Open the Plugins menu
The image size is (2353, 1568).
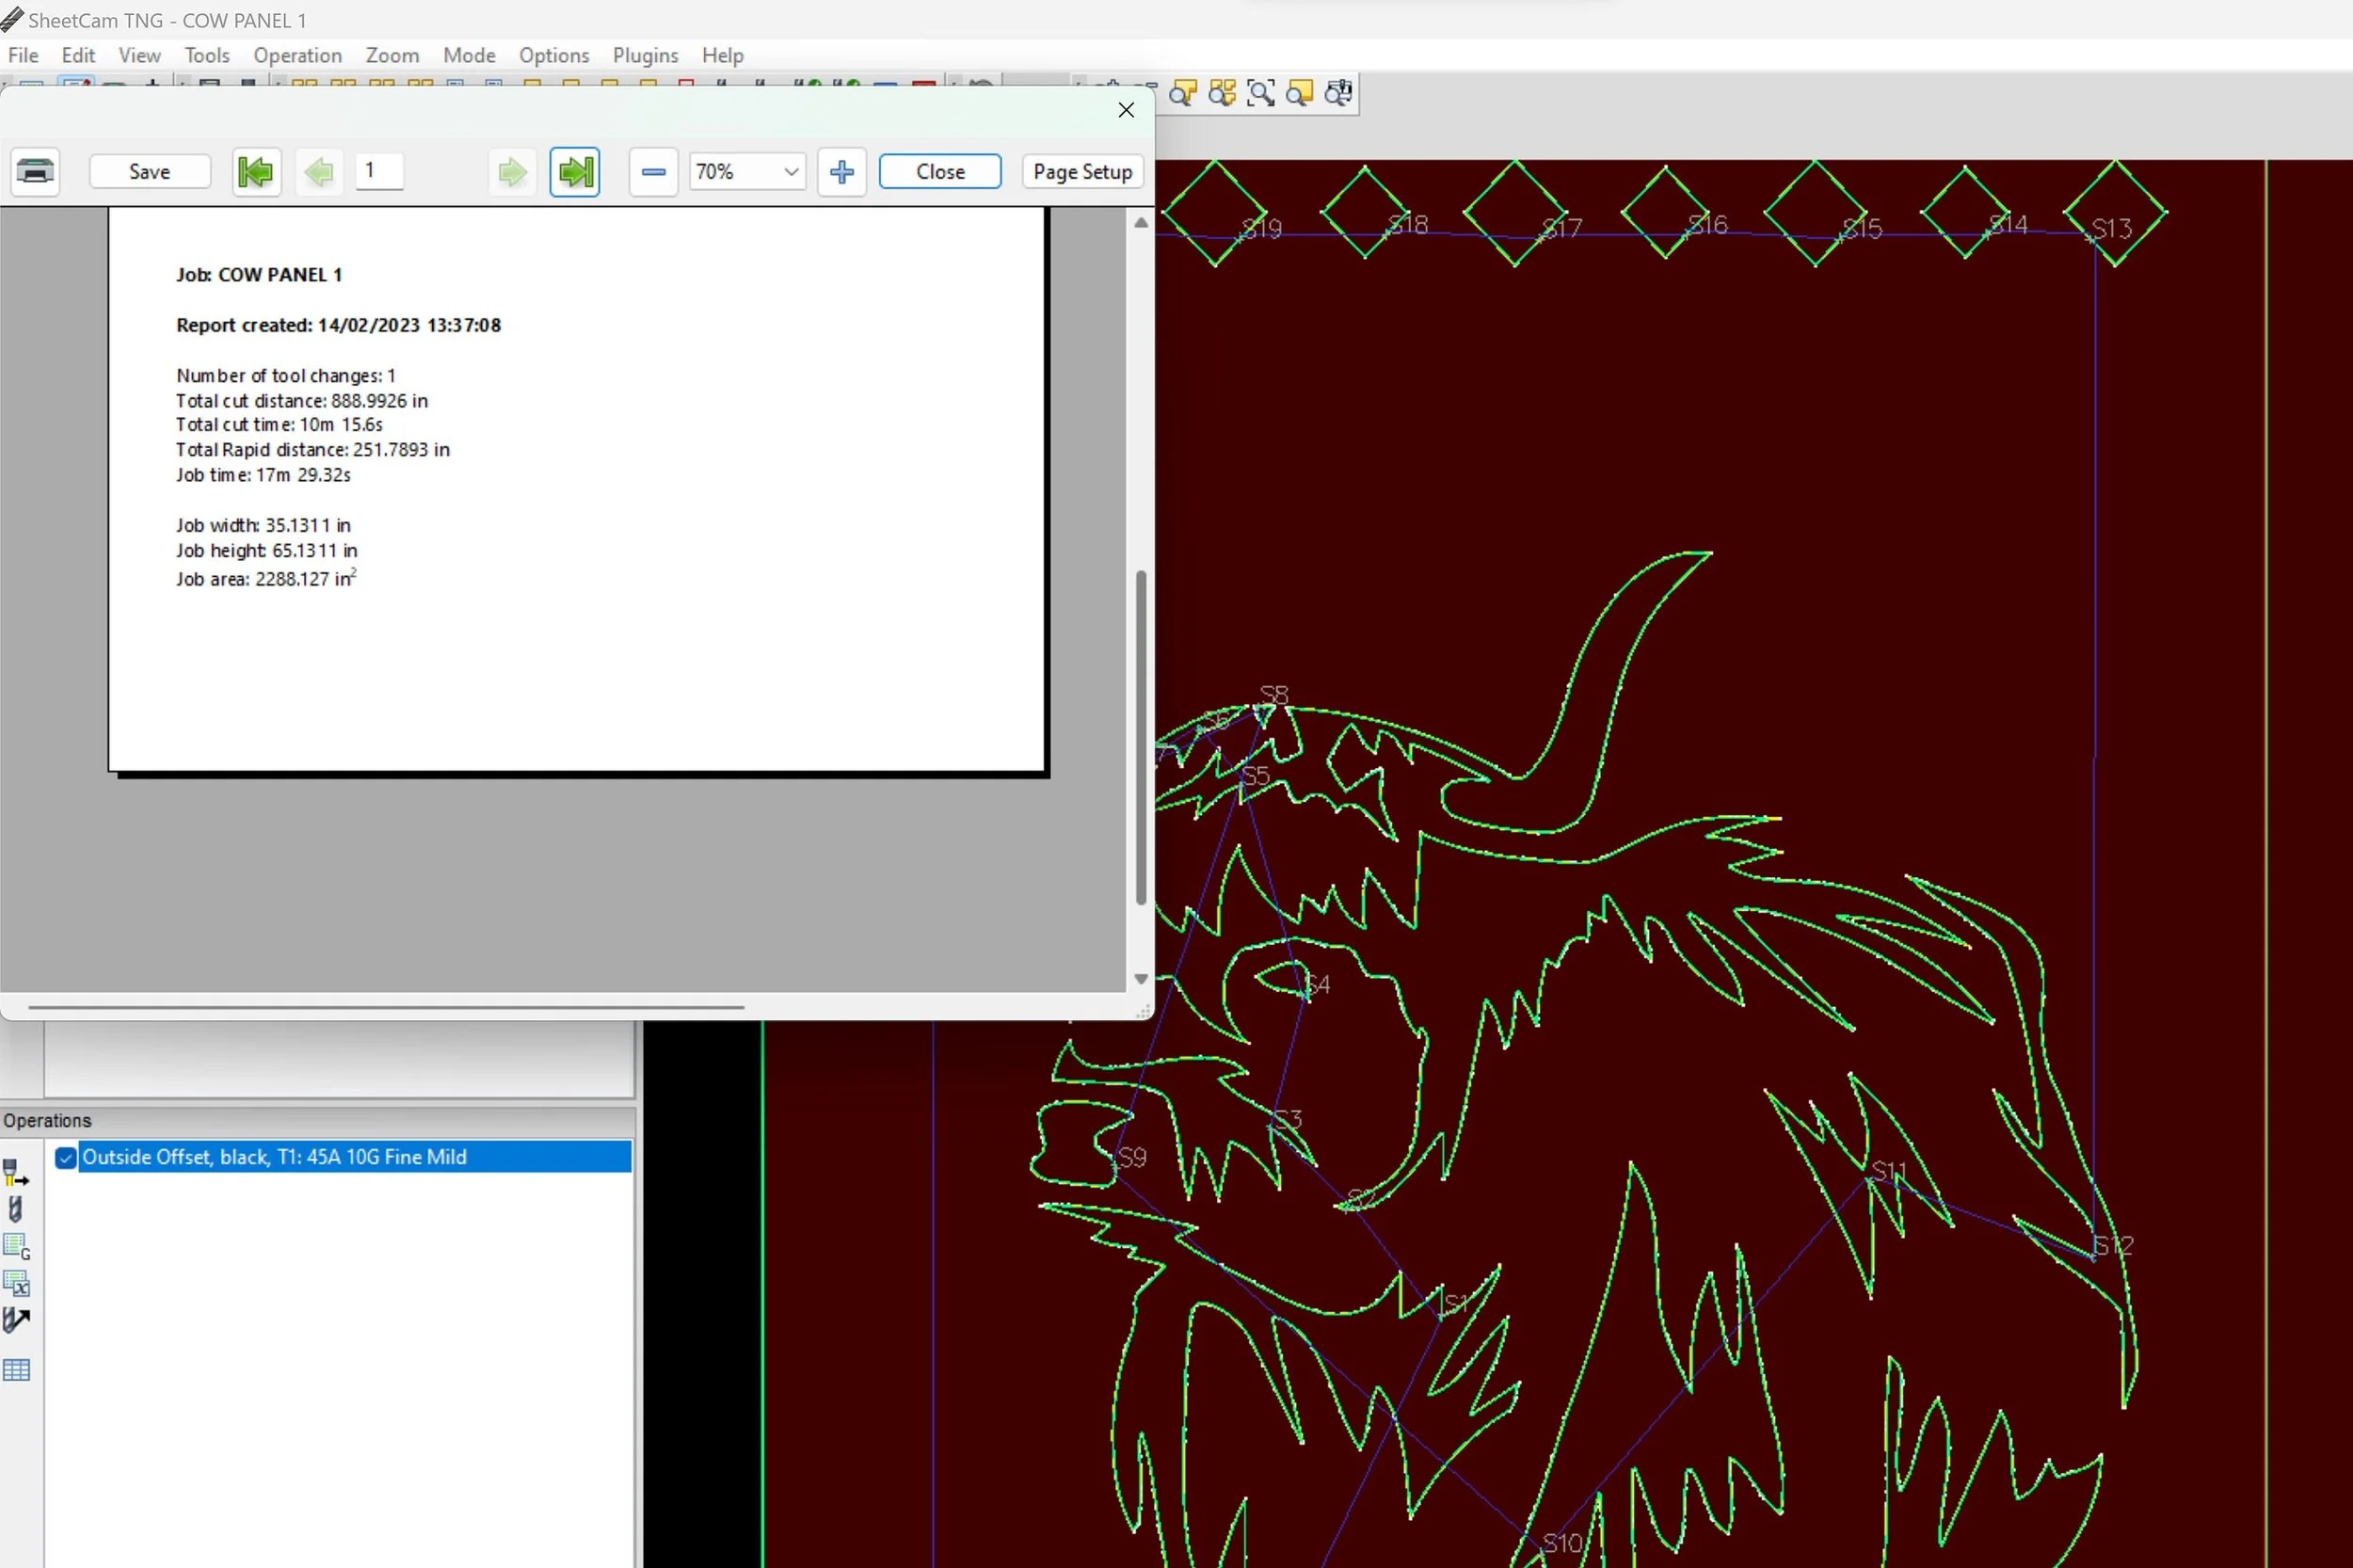pyautogui.click(x=645, y=56)
